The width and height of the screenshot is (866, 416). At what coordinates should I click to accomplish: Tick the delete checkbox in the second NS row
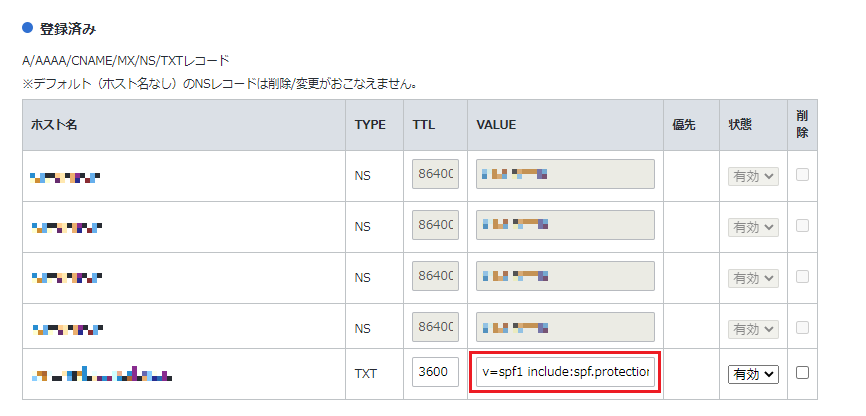[802, 226]
